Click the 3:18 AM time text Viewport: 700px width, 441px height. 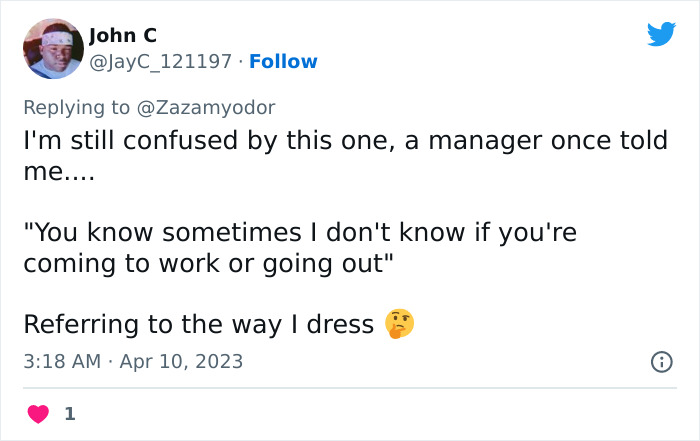tap(61, 362)
